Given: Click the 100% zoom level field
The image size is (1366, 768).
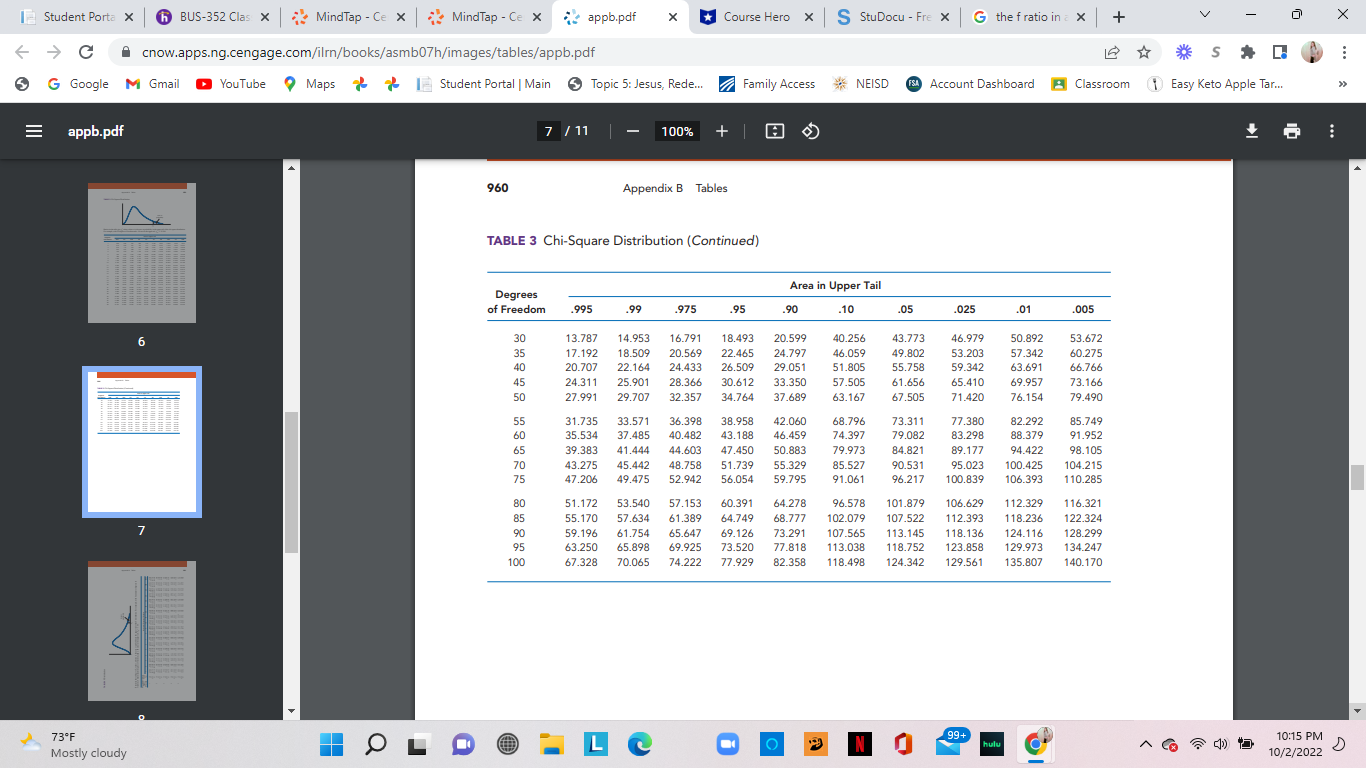Looking at the screenshot, I should click(x=677, y=131).
